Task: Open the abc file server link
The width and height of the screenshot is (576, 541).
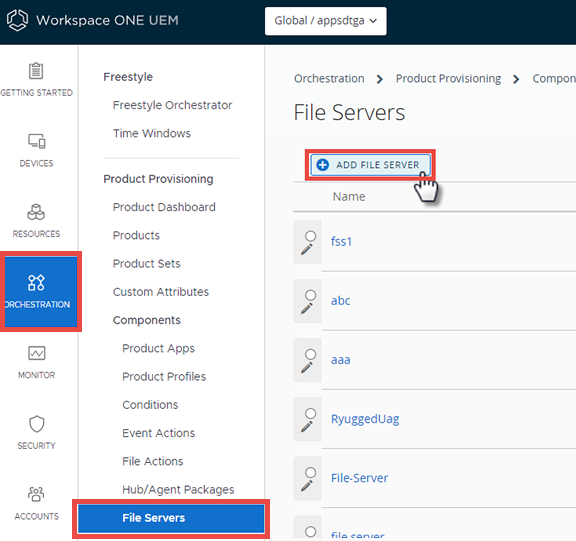Action: [341, 301]
